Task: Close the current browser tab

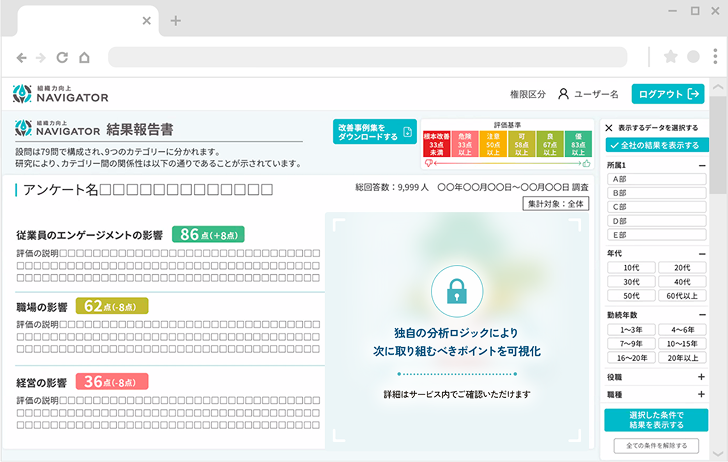Action: (147, 20)
